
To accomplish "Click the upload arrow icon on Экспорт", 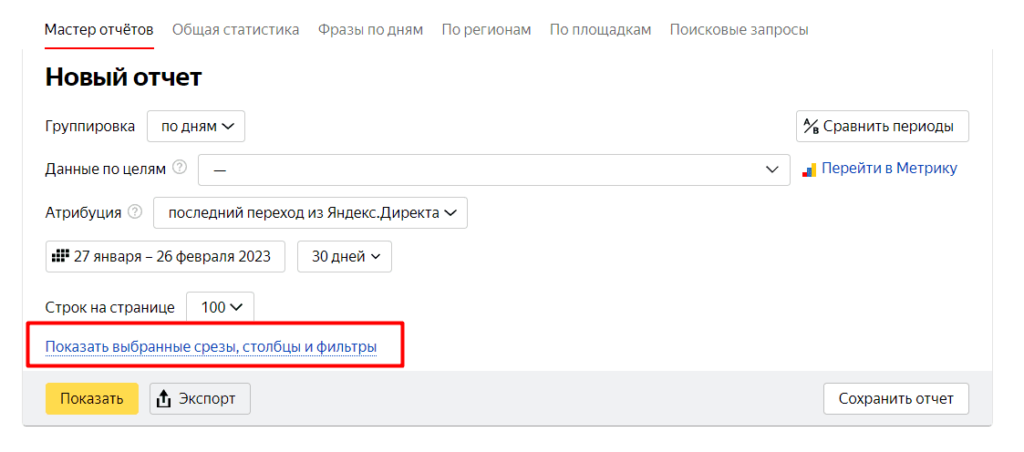I will [x=165, y=399].
